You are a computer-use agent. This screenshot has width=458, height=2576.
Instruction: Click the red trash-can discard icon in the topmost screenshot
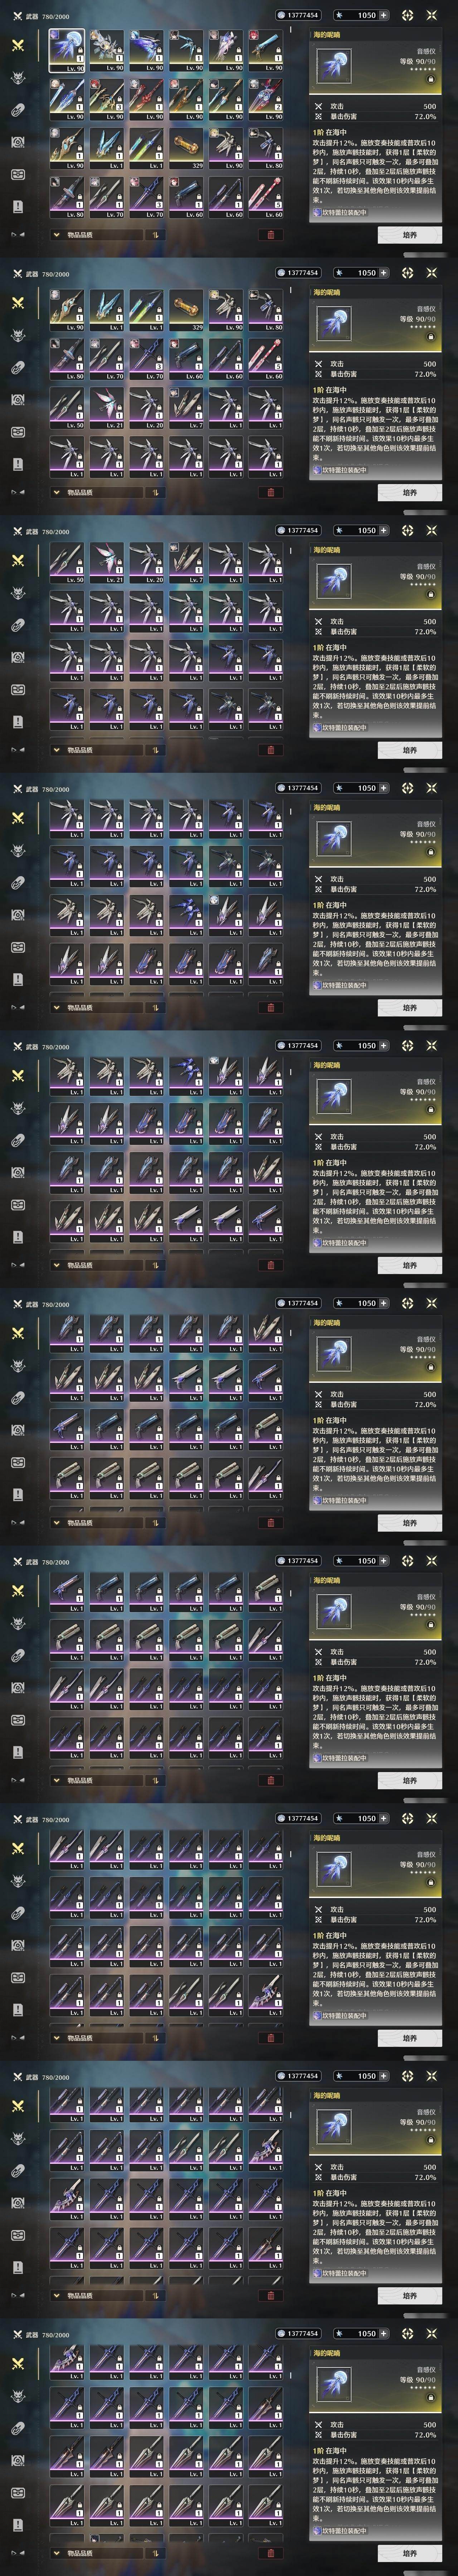tap(270, 235)
